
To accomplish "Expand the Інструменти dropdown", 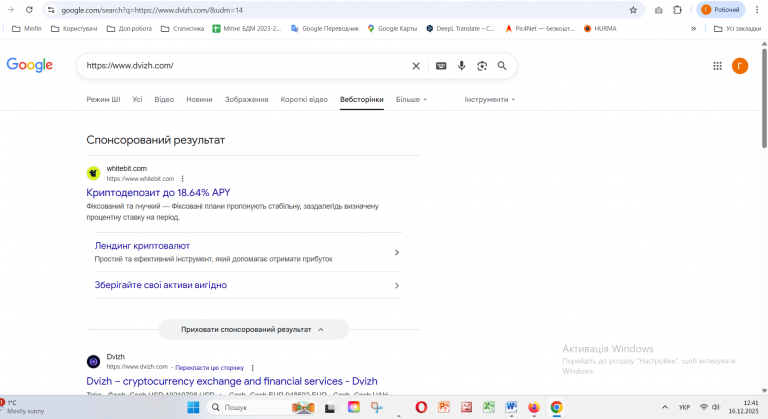I will pos(490,99).
